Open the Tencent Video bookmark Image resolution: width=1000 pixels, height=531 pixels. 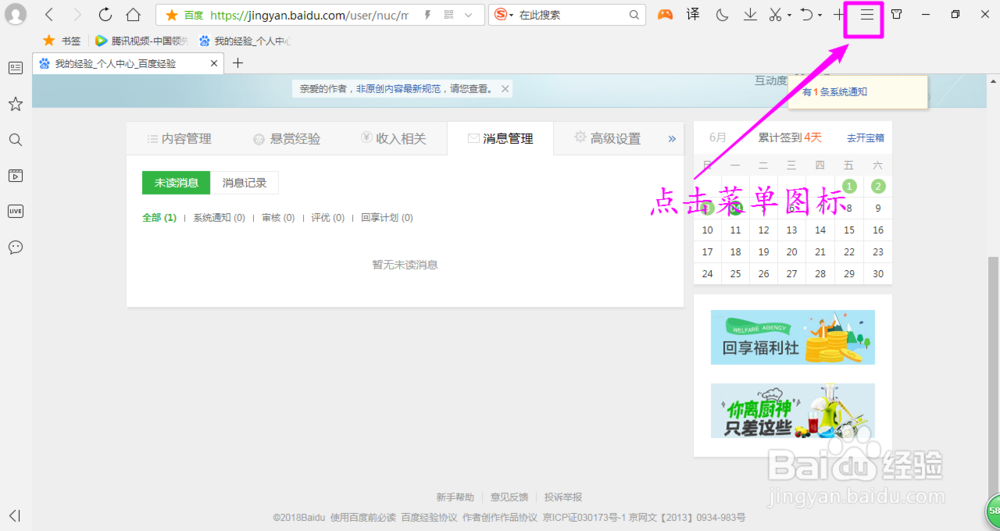point(142,41)
